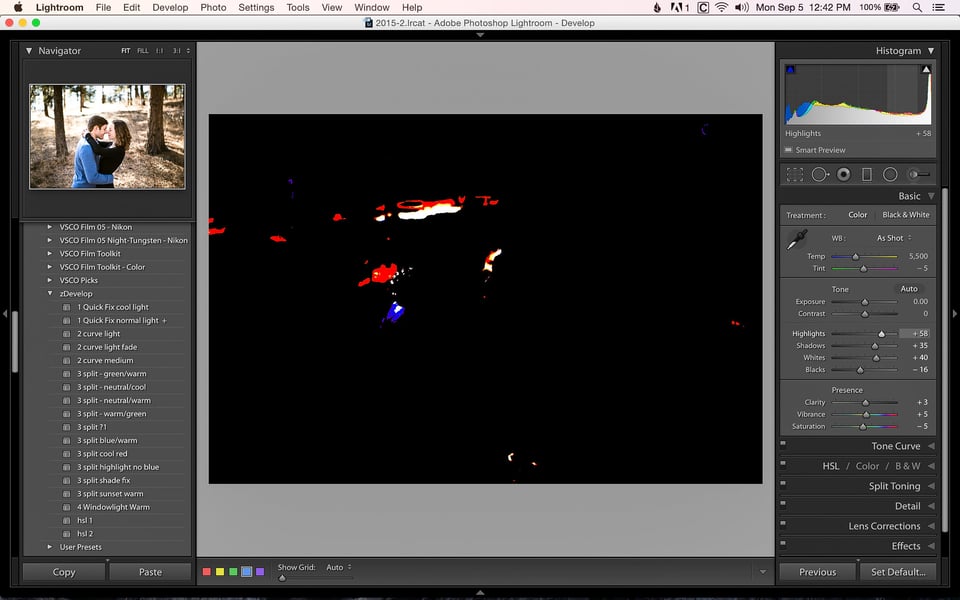Expand the Split Toning panel

(931, 486)
